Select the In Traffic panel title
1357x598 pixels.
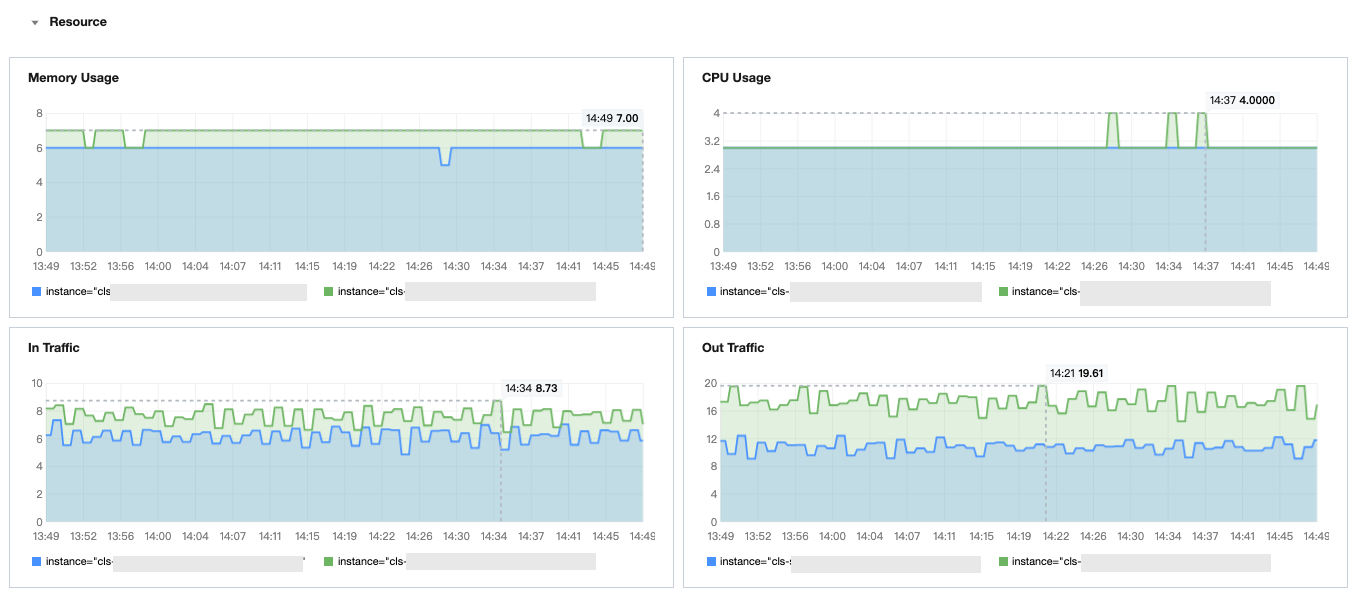54,348
